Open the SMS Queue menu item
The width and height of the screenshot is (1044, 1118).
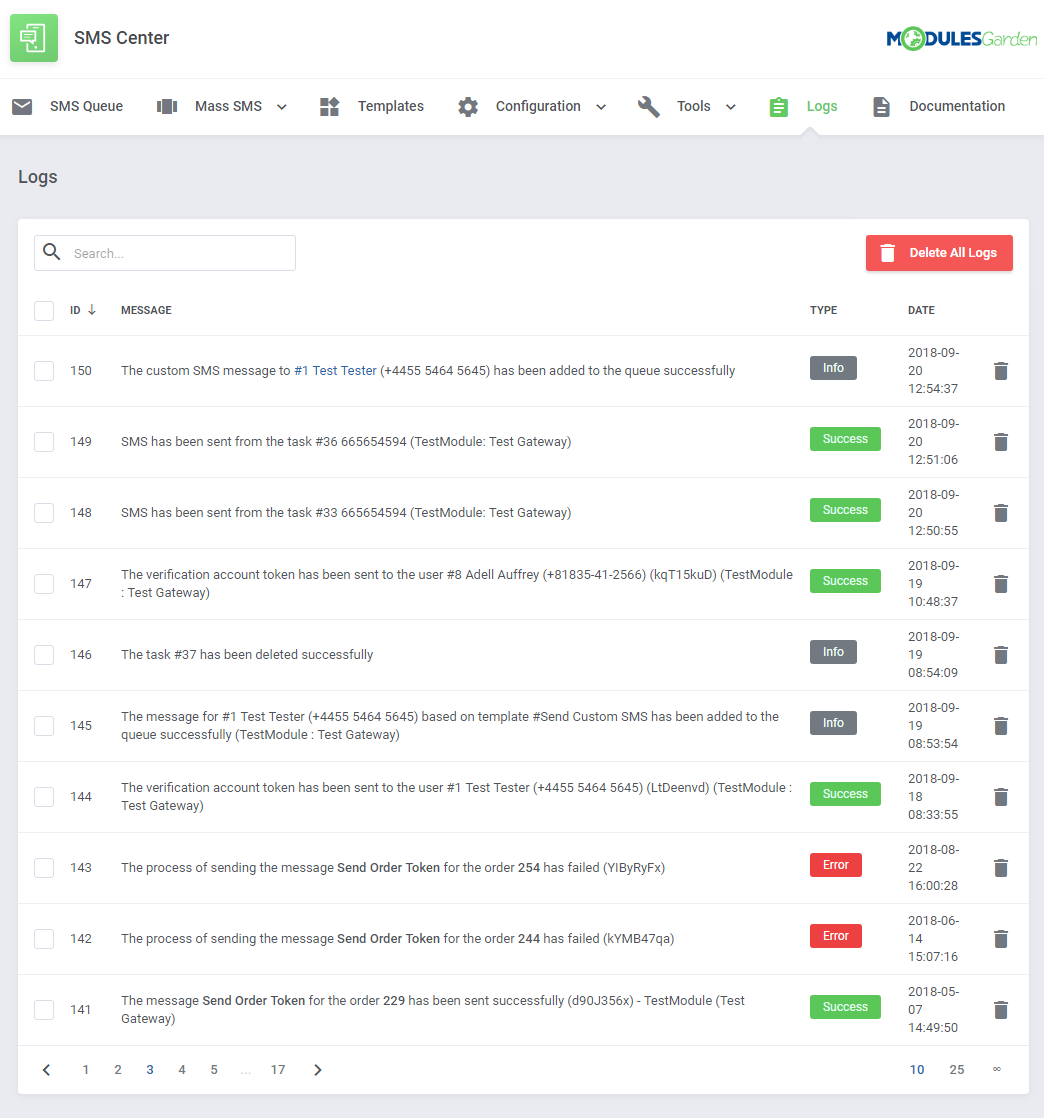[x=86, y=106]
